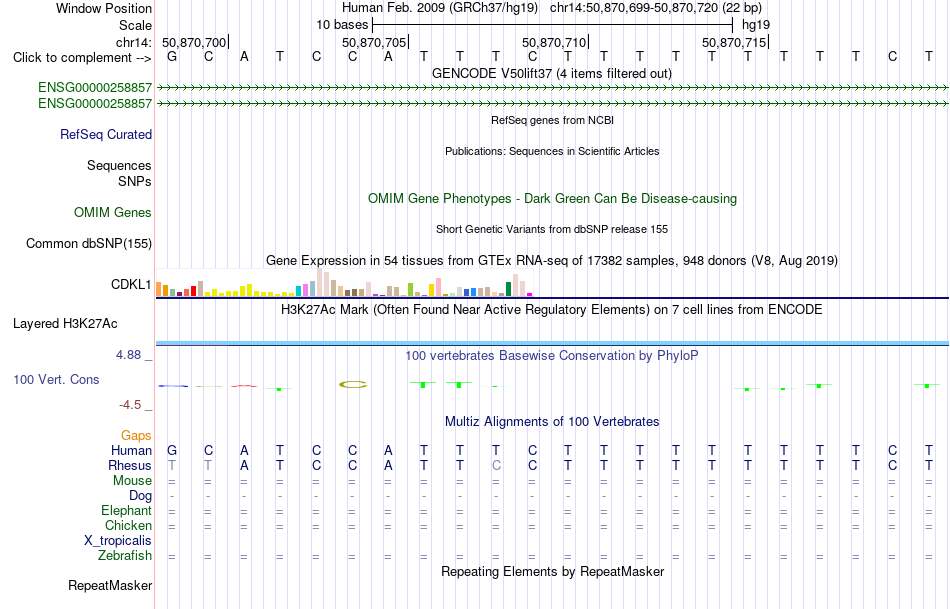Image resolution: width=950 pixels, height=609 pixels.
Task: Click the hg19 label beside scale bar
Action: 756,25
